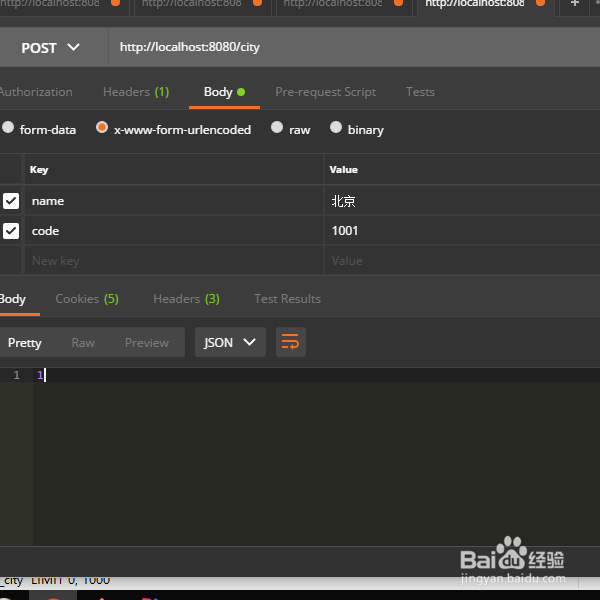Viewport: 600px width, 600px height.
Task: Uncheck the code parameter checkbox
Action: (11, 231)
